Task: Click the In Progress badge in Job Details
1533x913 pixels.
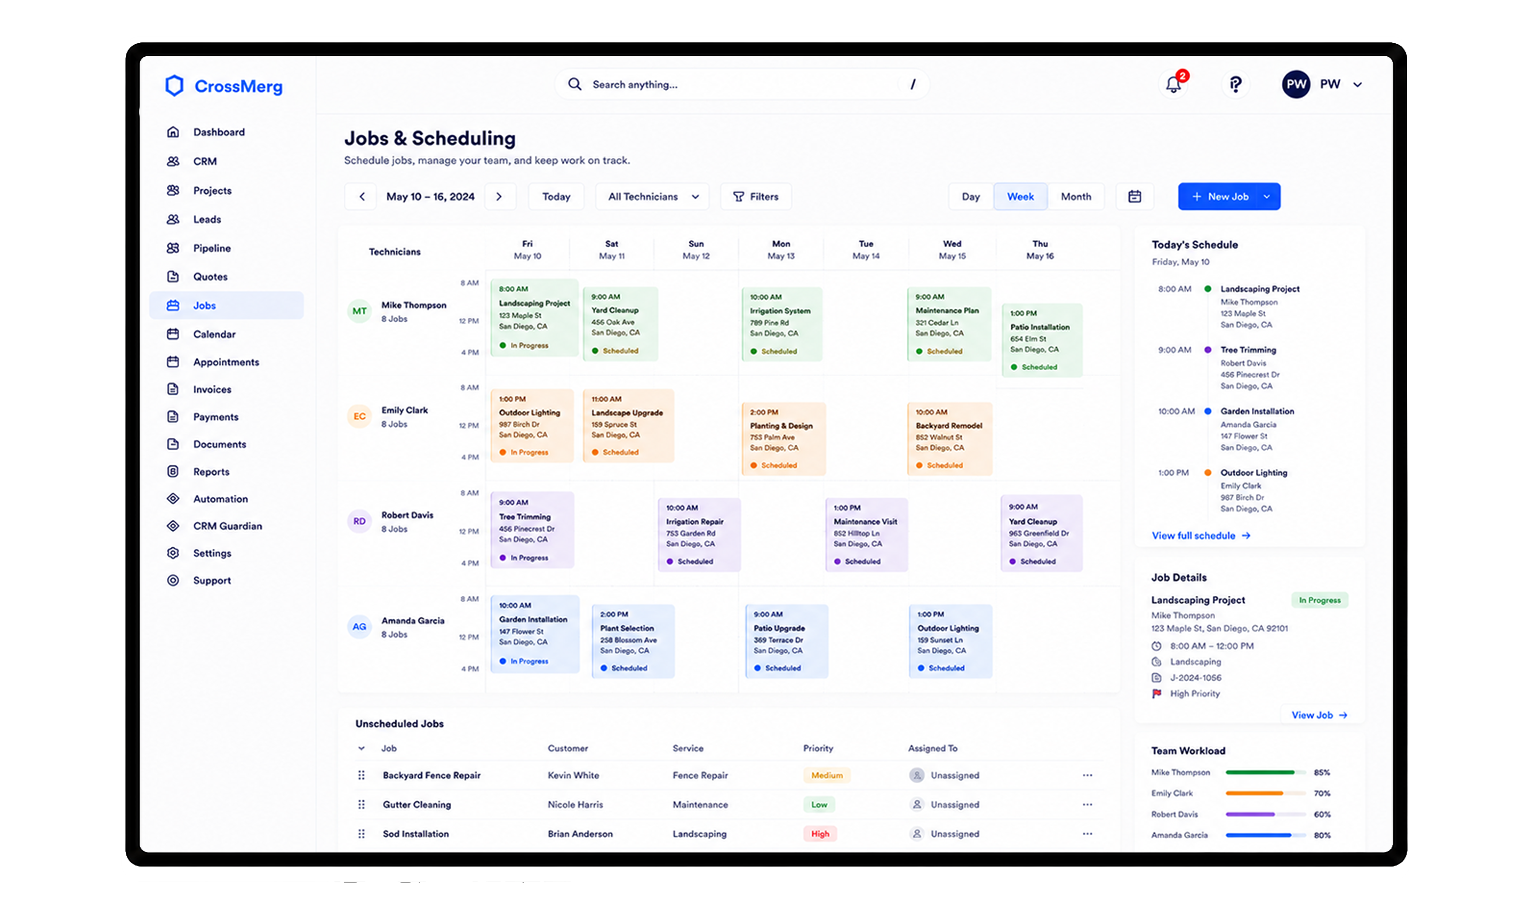Action: pos(1319,600)
